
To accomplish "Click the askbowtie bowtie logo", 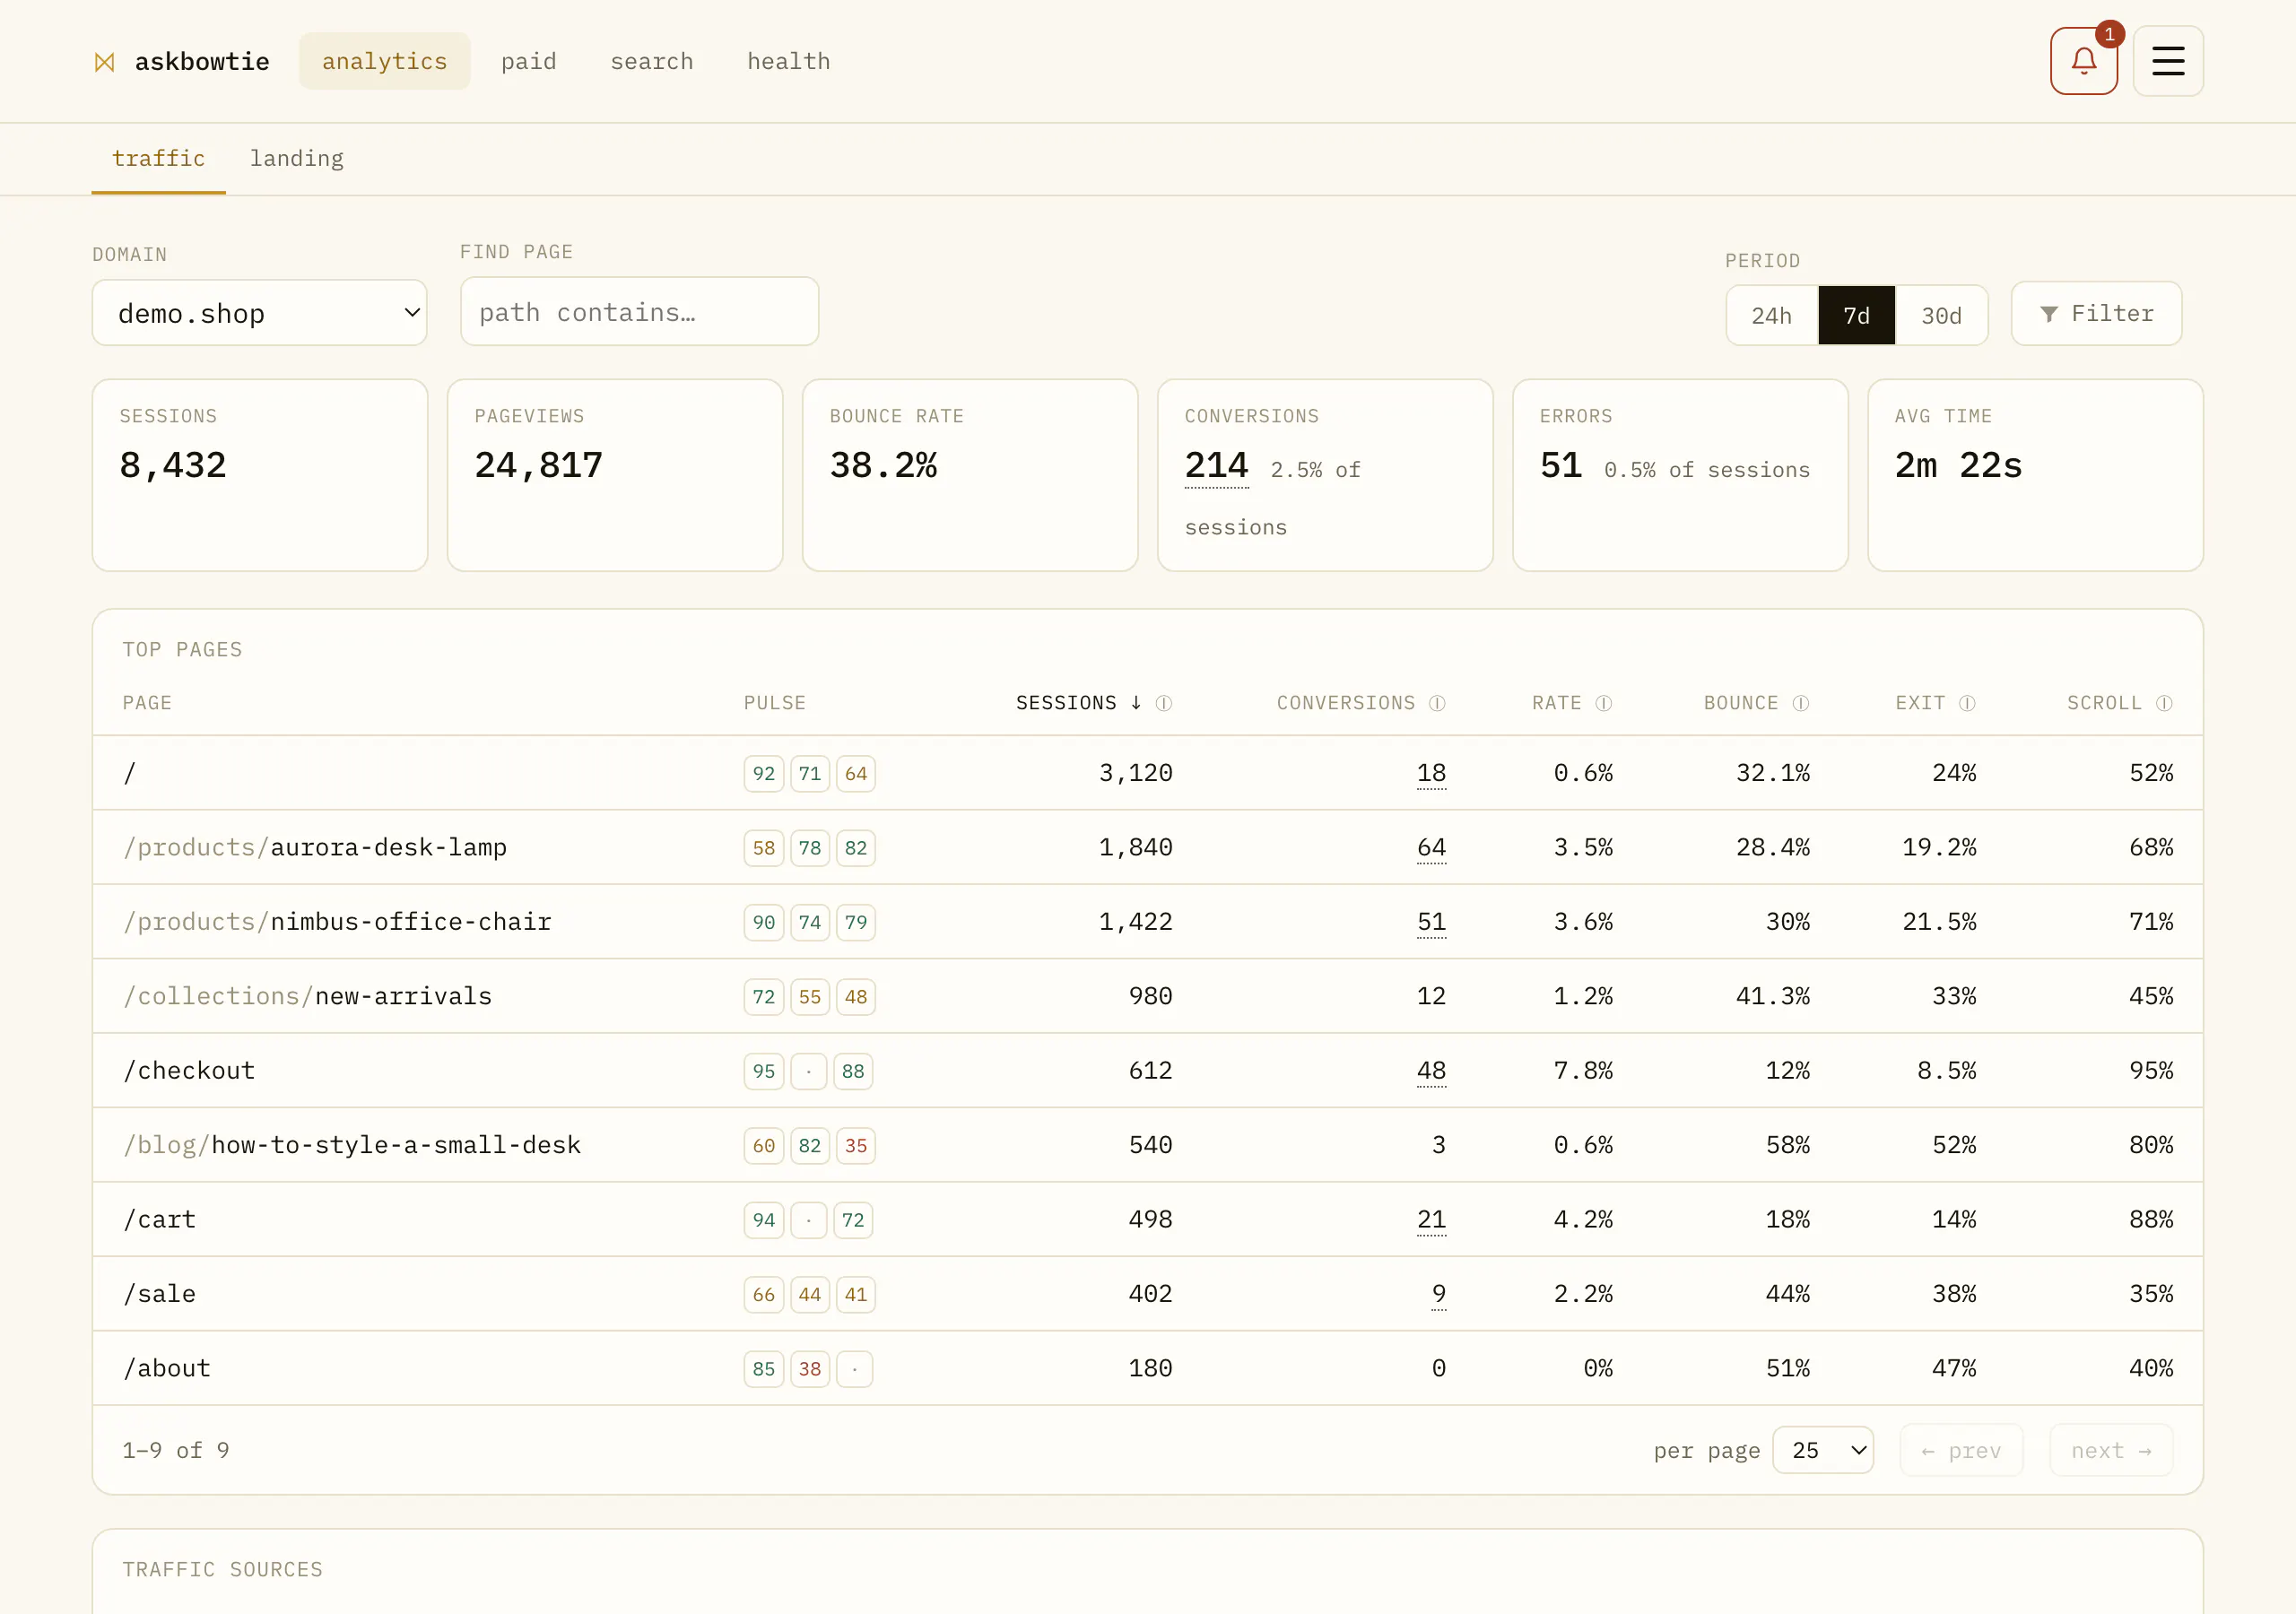I will point(104,62).
